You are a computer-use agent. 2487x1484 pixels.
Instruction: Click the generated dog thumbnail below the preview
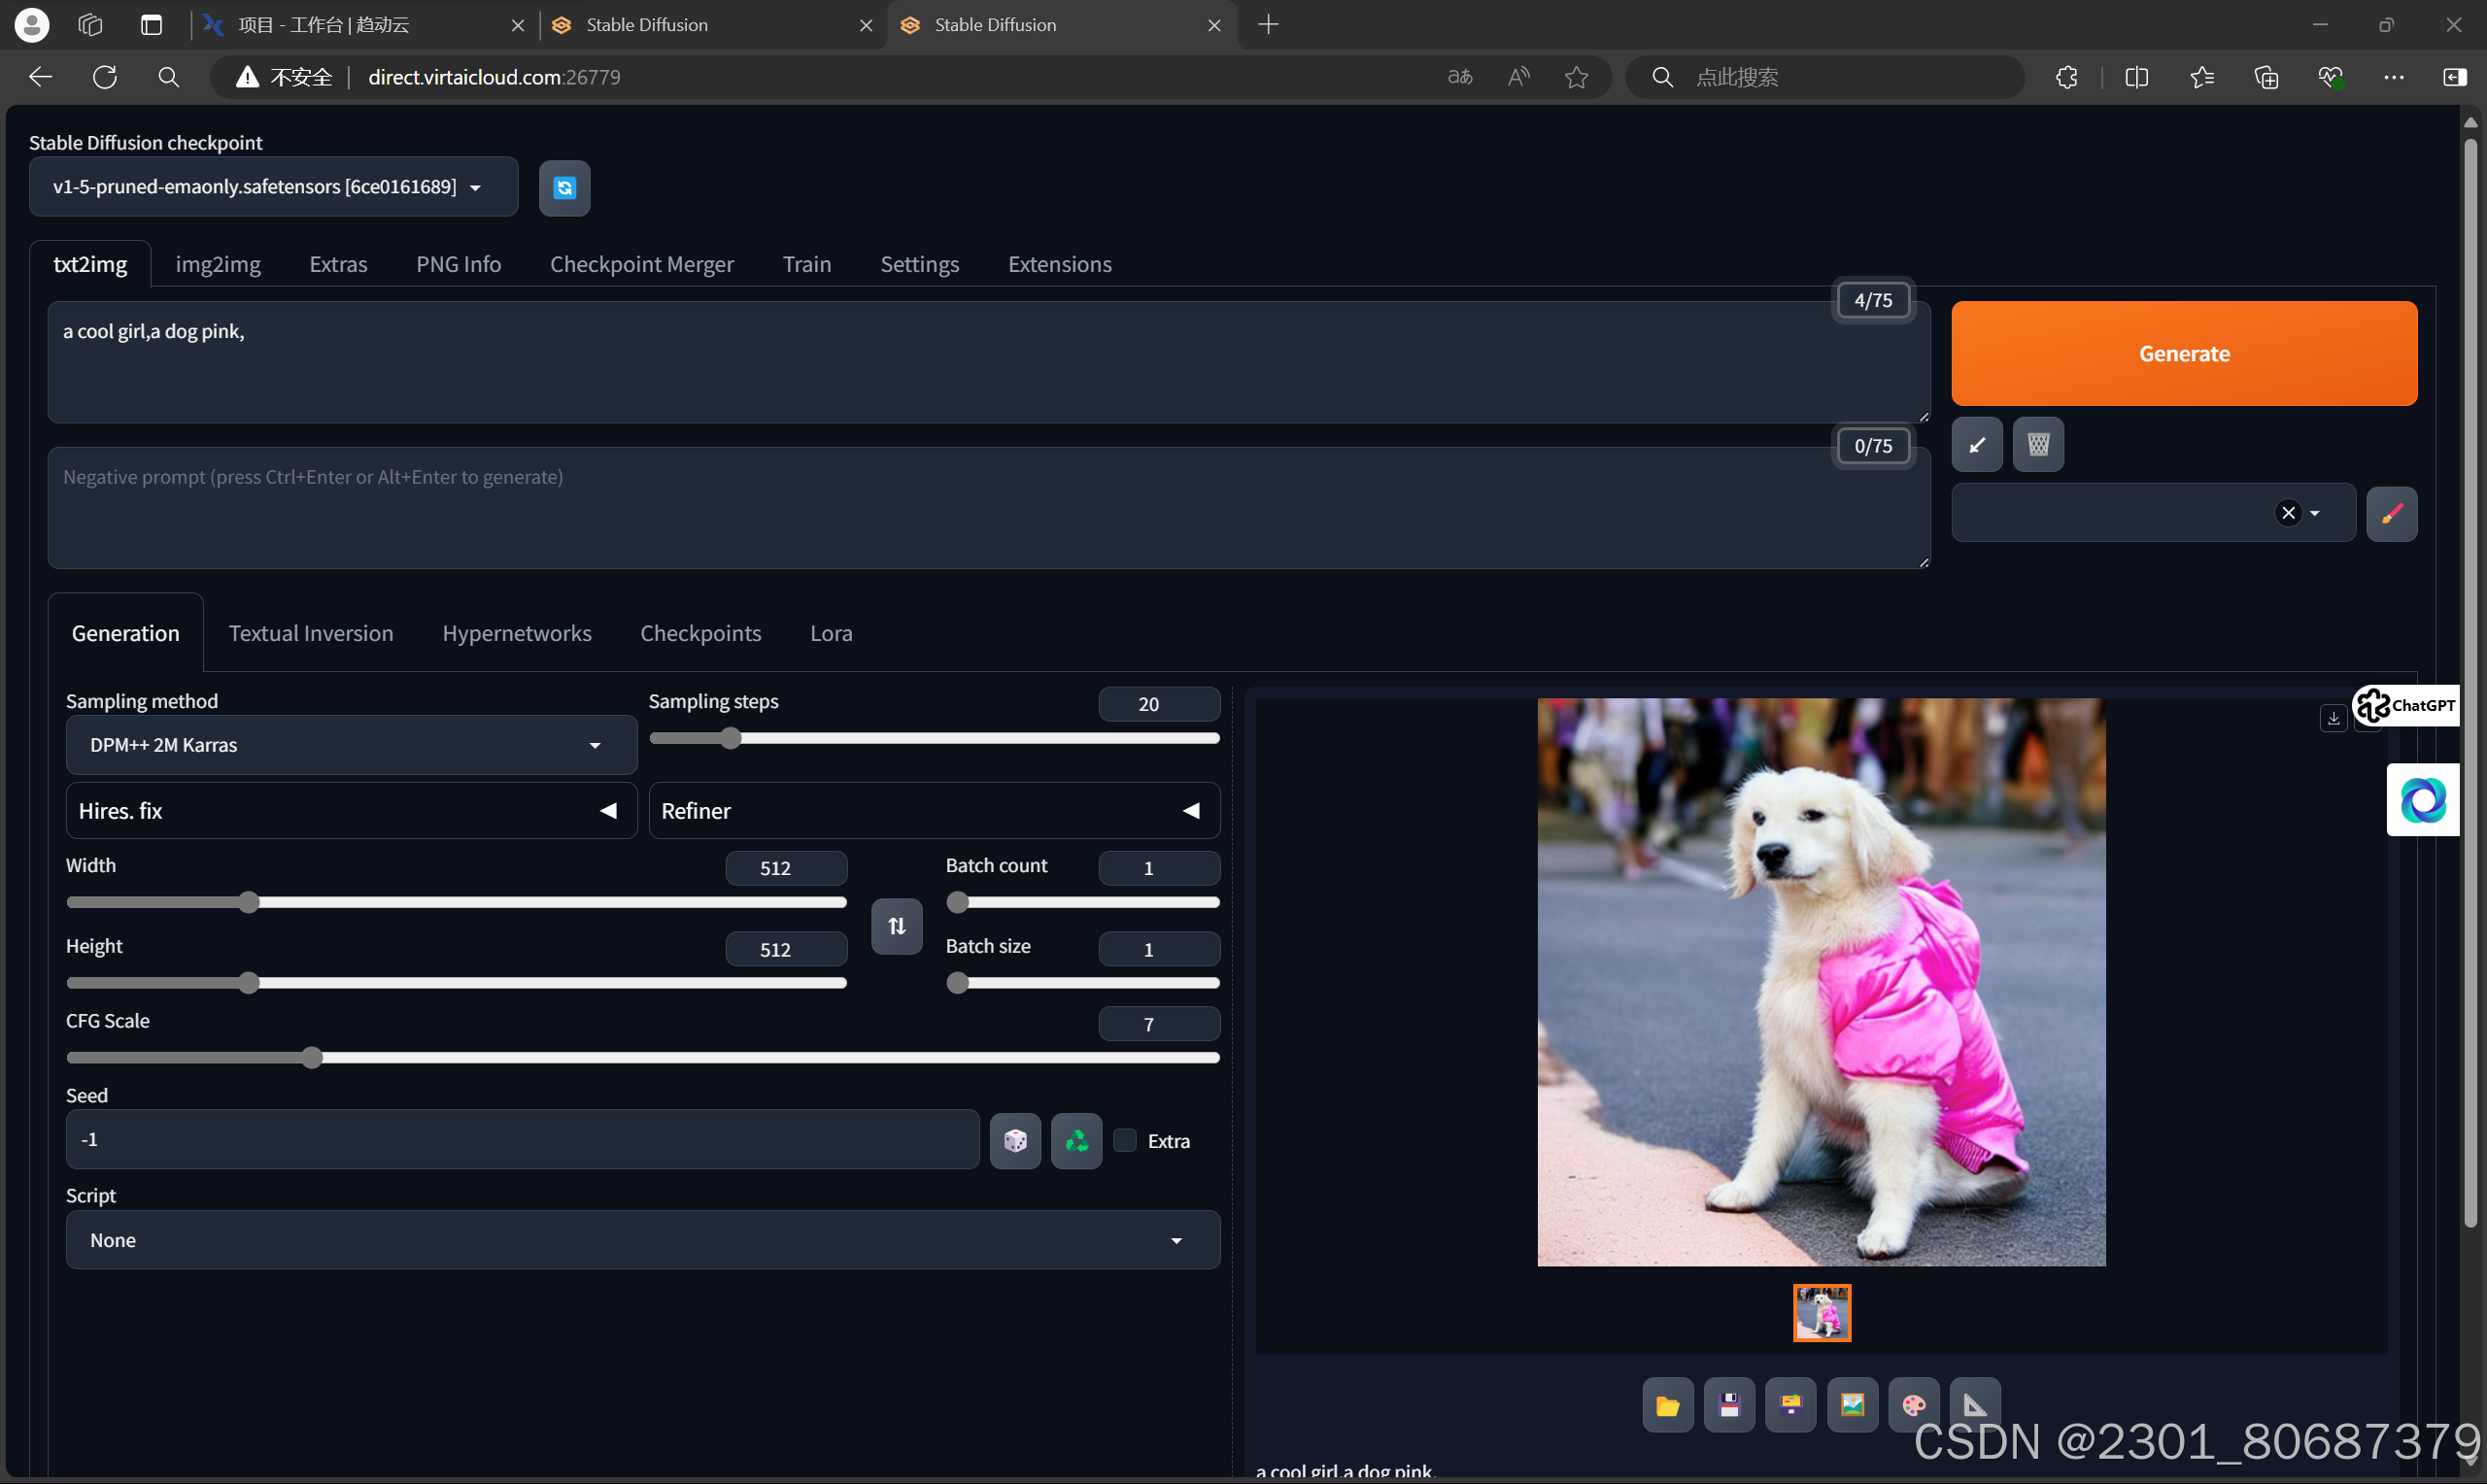pos(1821,1312)
